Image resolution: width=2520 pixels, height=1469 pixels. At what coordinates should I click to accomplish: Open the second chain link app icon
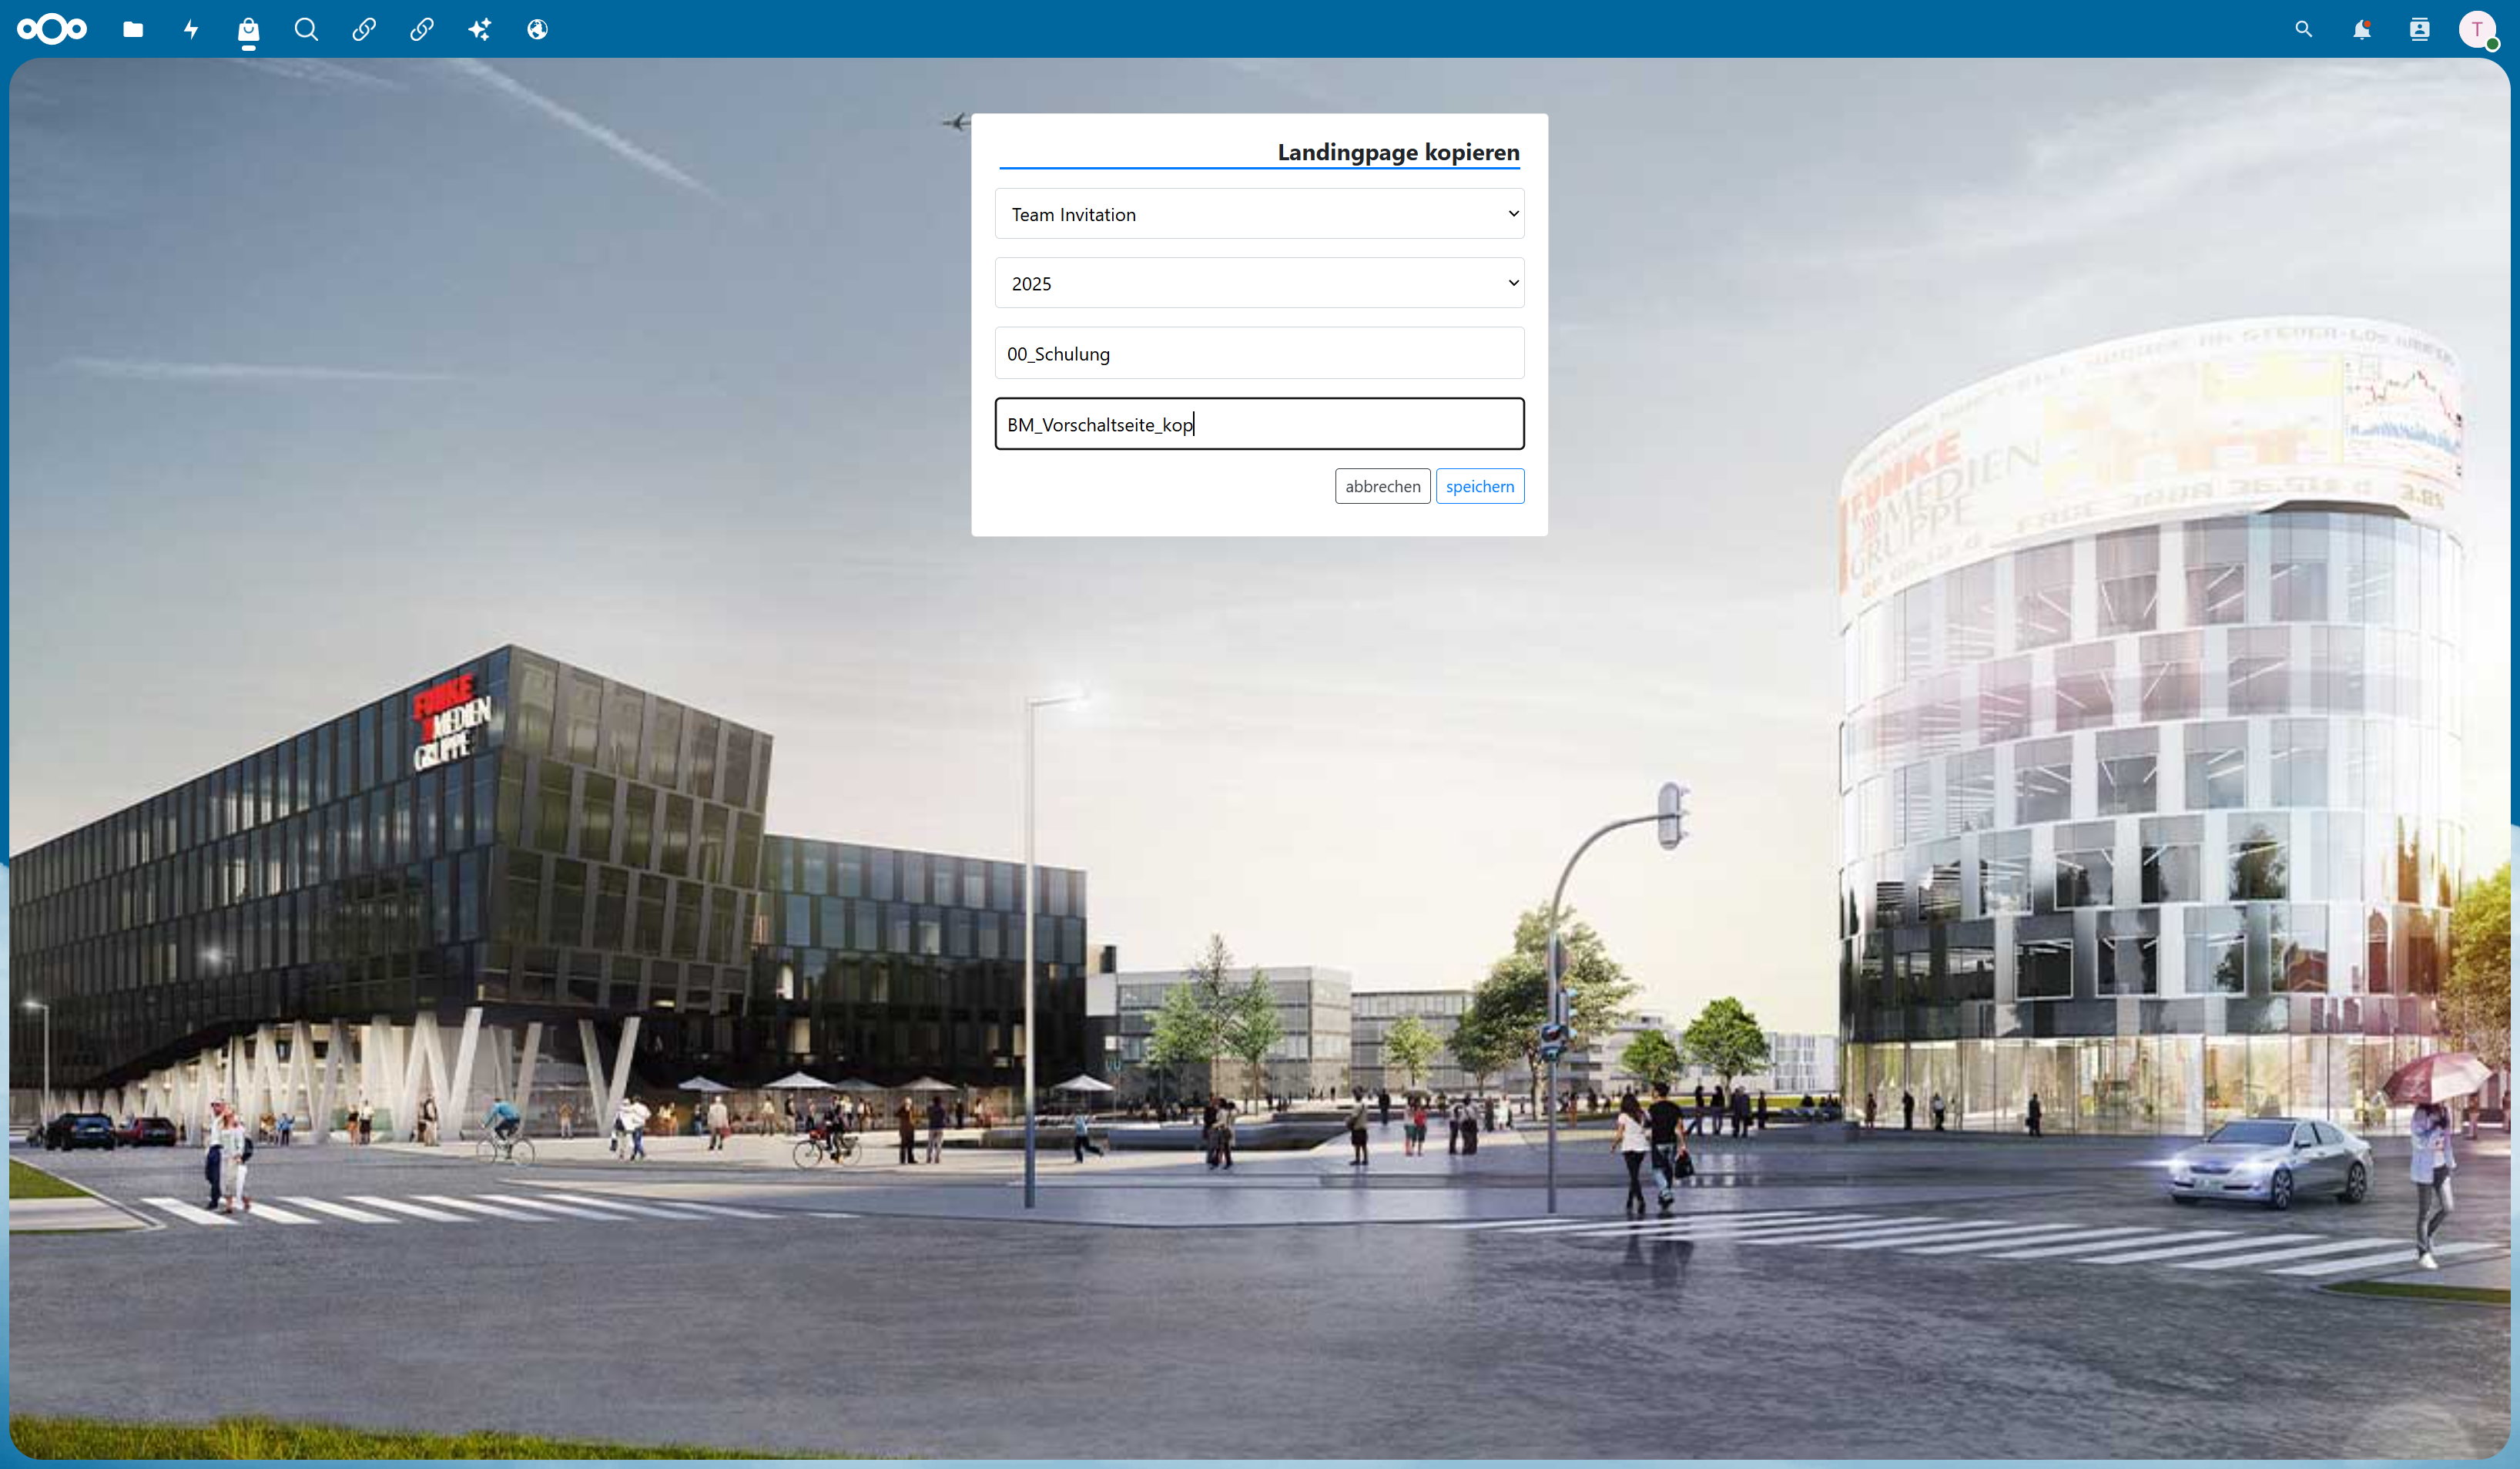pyautogui.click(x=422, y=29)
